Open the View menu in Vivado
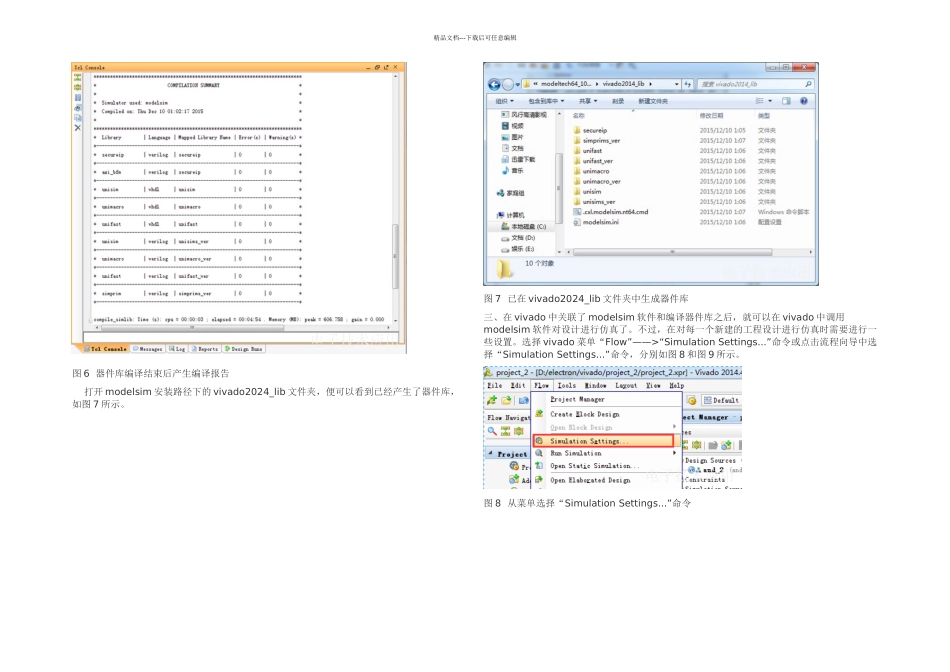The height and width of the screenshot is (672, 950). pyautogui.click(x=653, y=385)
